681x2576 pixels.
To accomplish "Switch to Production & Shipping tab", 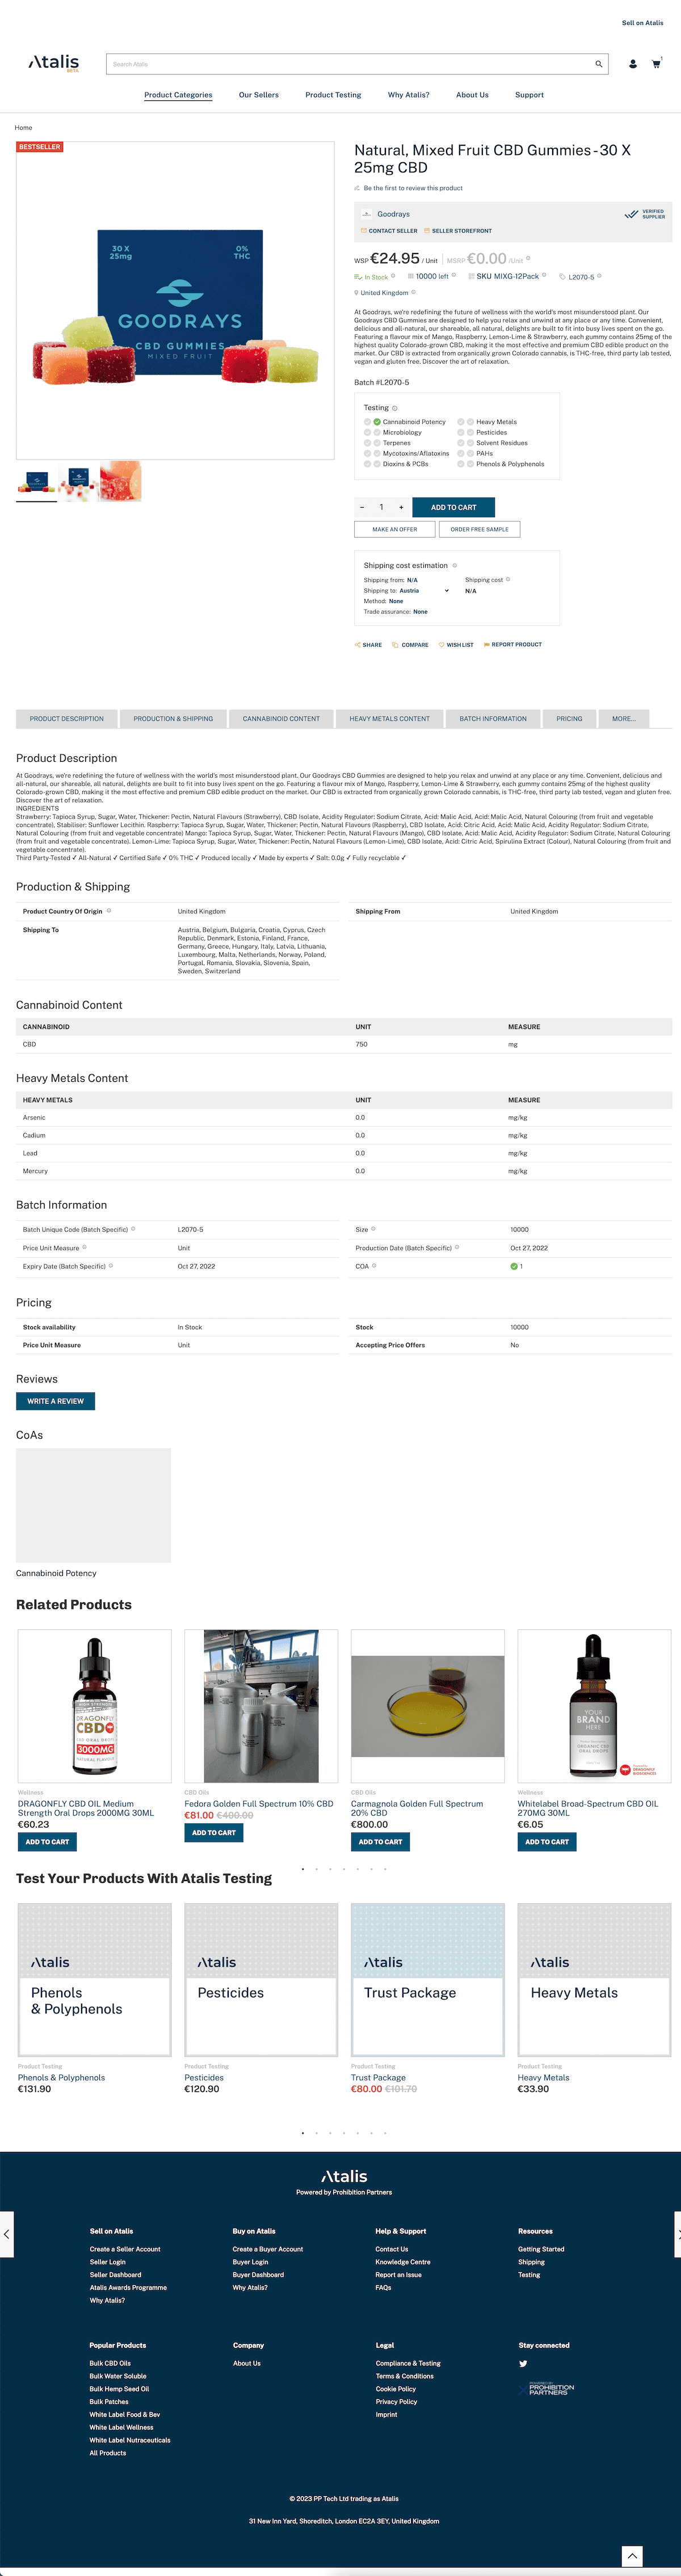I will pos(173,719).
